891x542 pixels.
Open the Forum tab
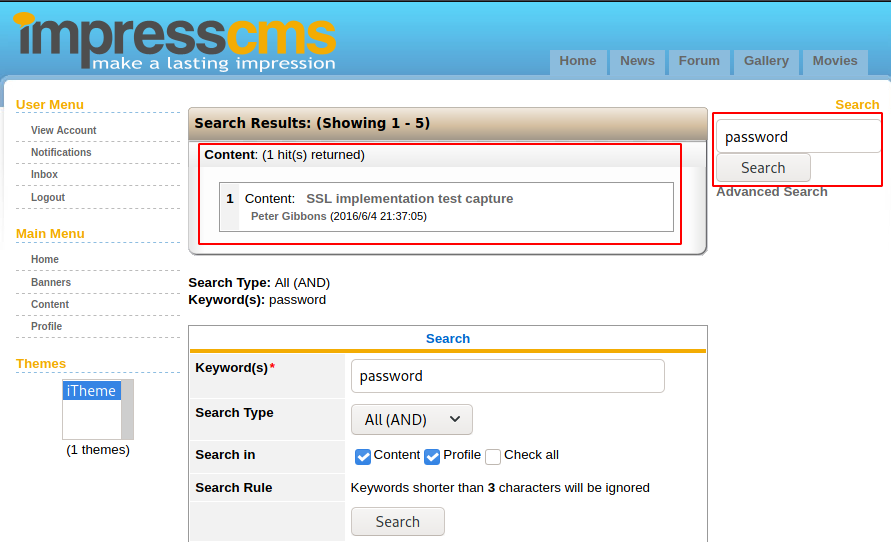pos(699,61)
